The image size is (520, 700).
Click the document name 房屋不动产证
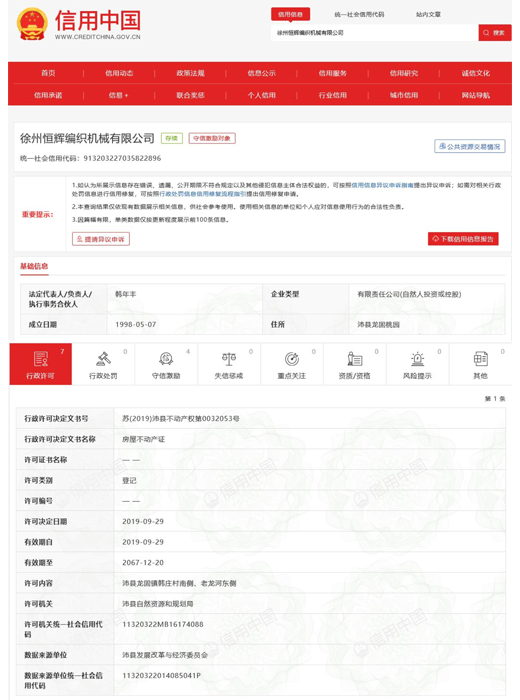(x=143, y=439)
